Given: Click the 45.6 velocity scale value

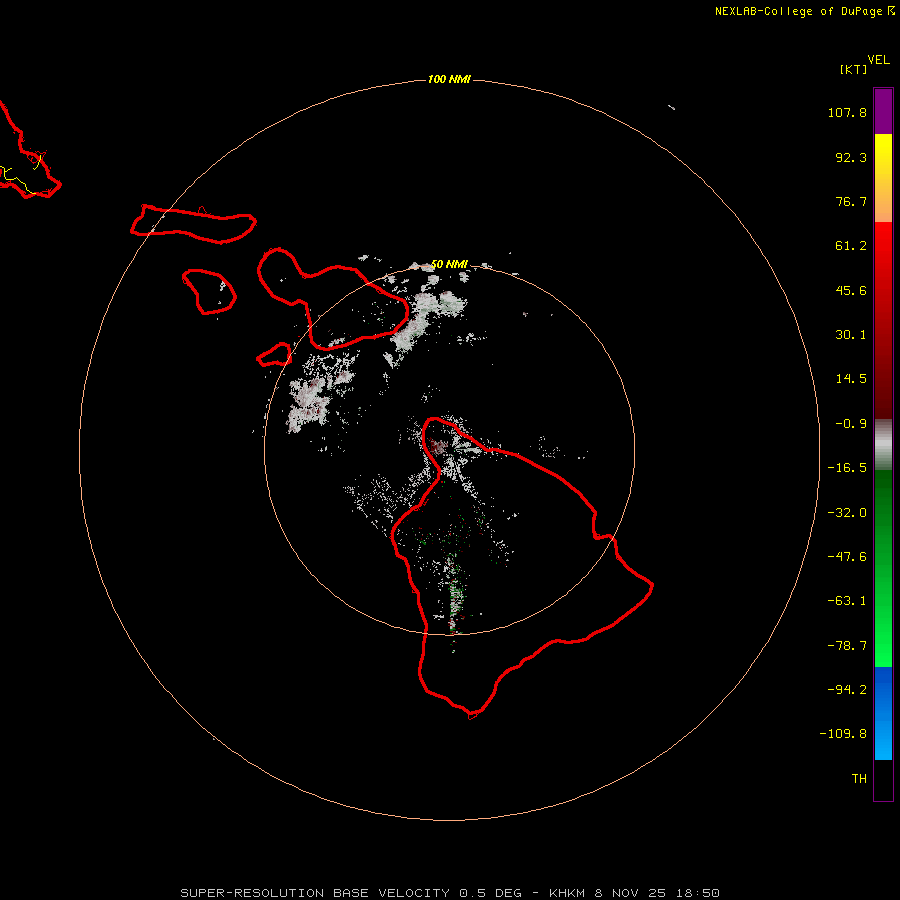Looking at the screenshot, I should [851, 290].
